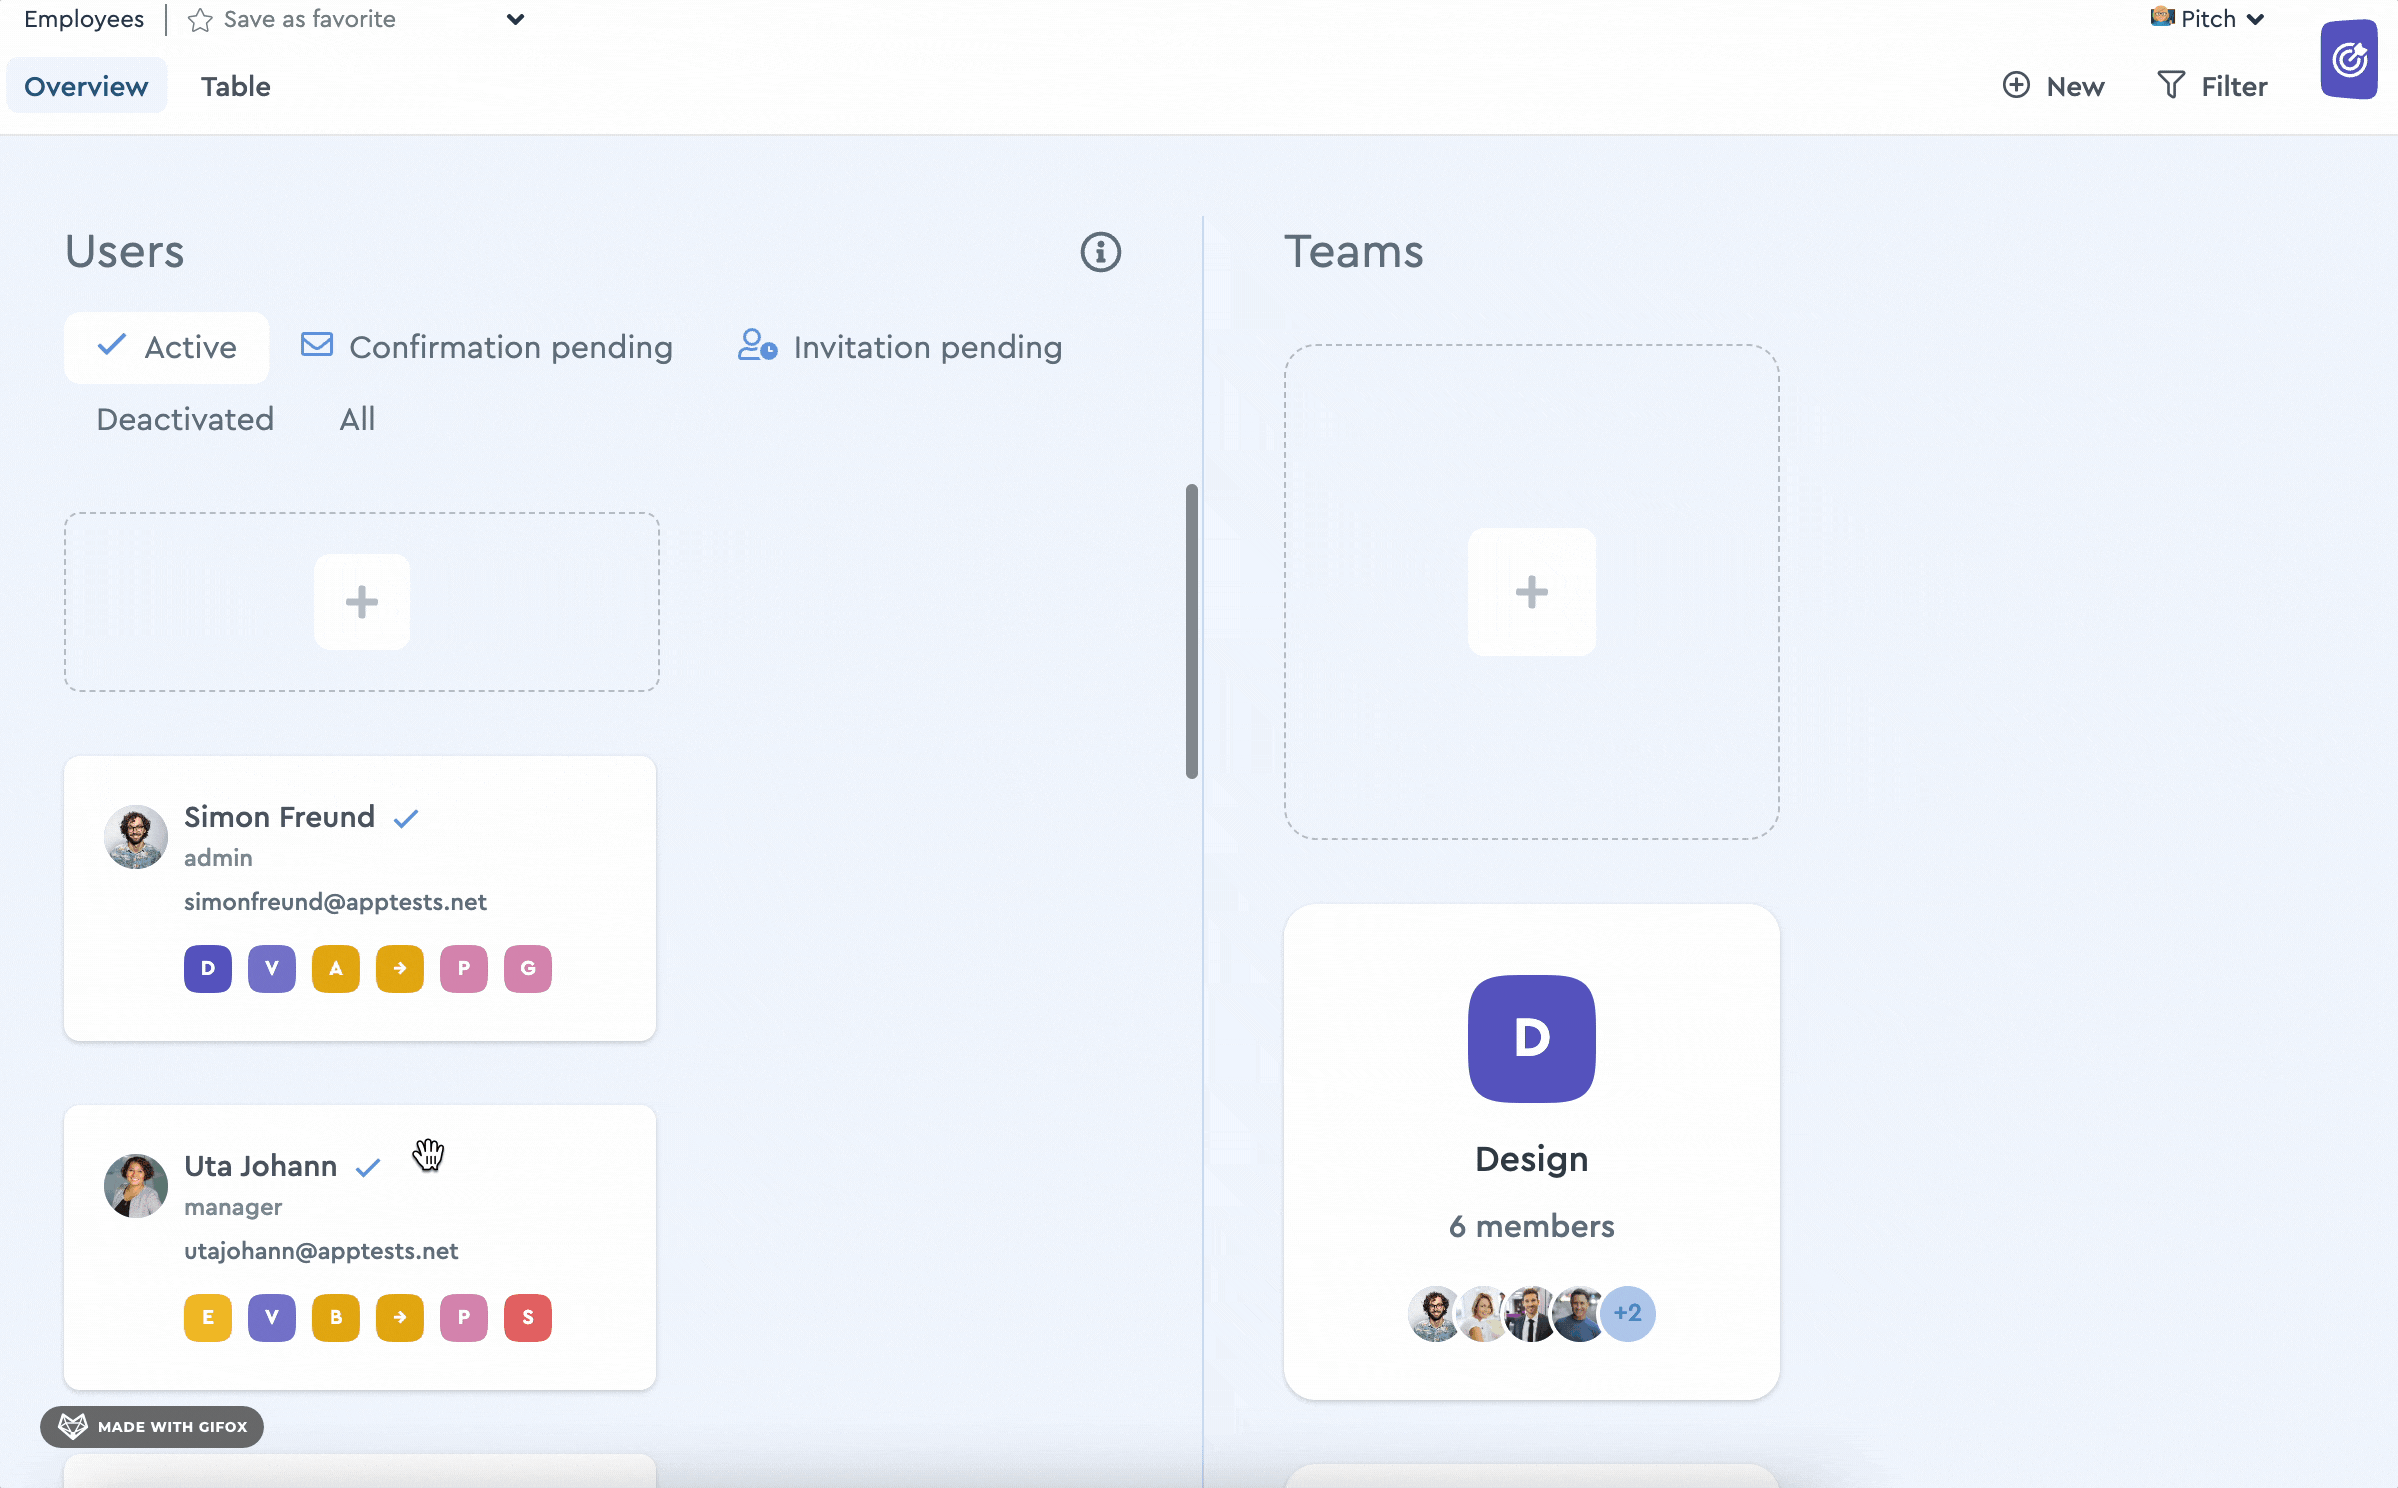Screen dimensions: 2398x1488
Task: Click the Design team D icon
Action: [x=1530, y=1038]
